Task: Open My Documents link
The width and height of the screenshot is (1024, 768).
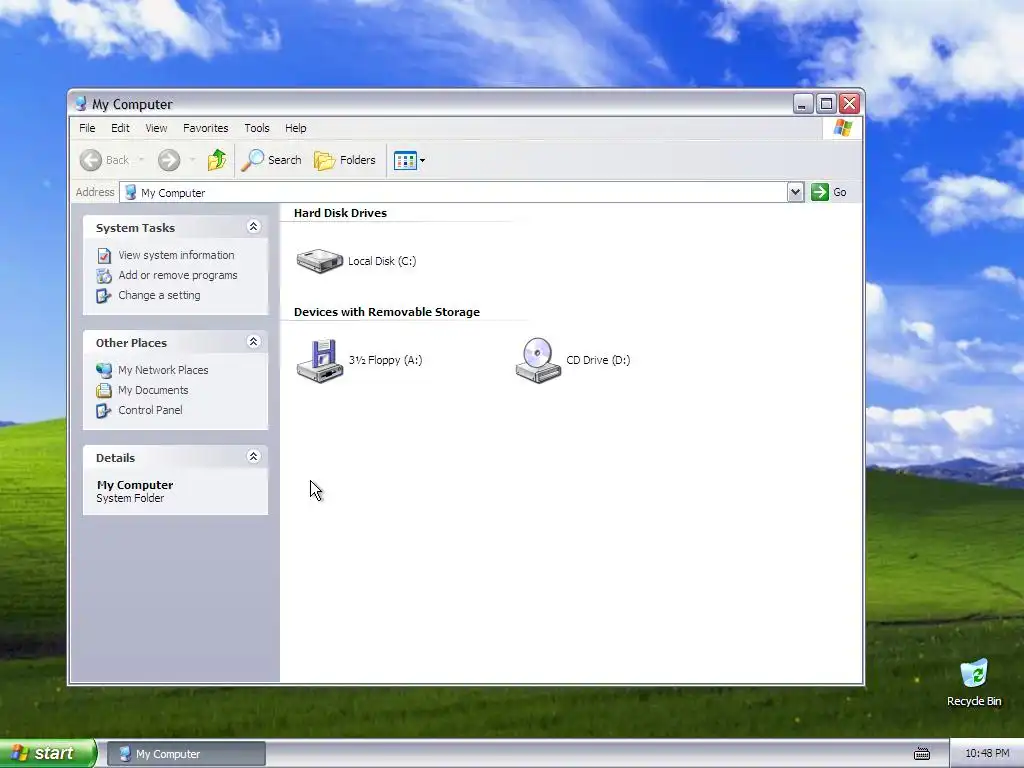Action: 153,390
